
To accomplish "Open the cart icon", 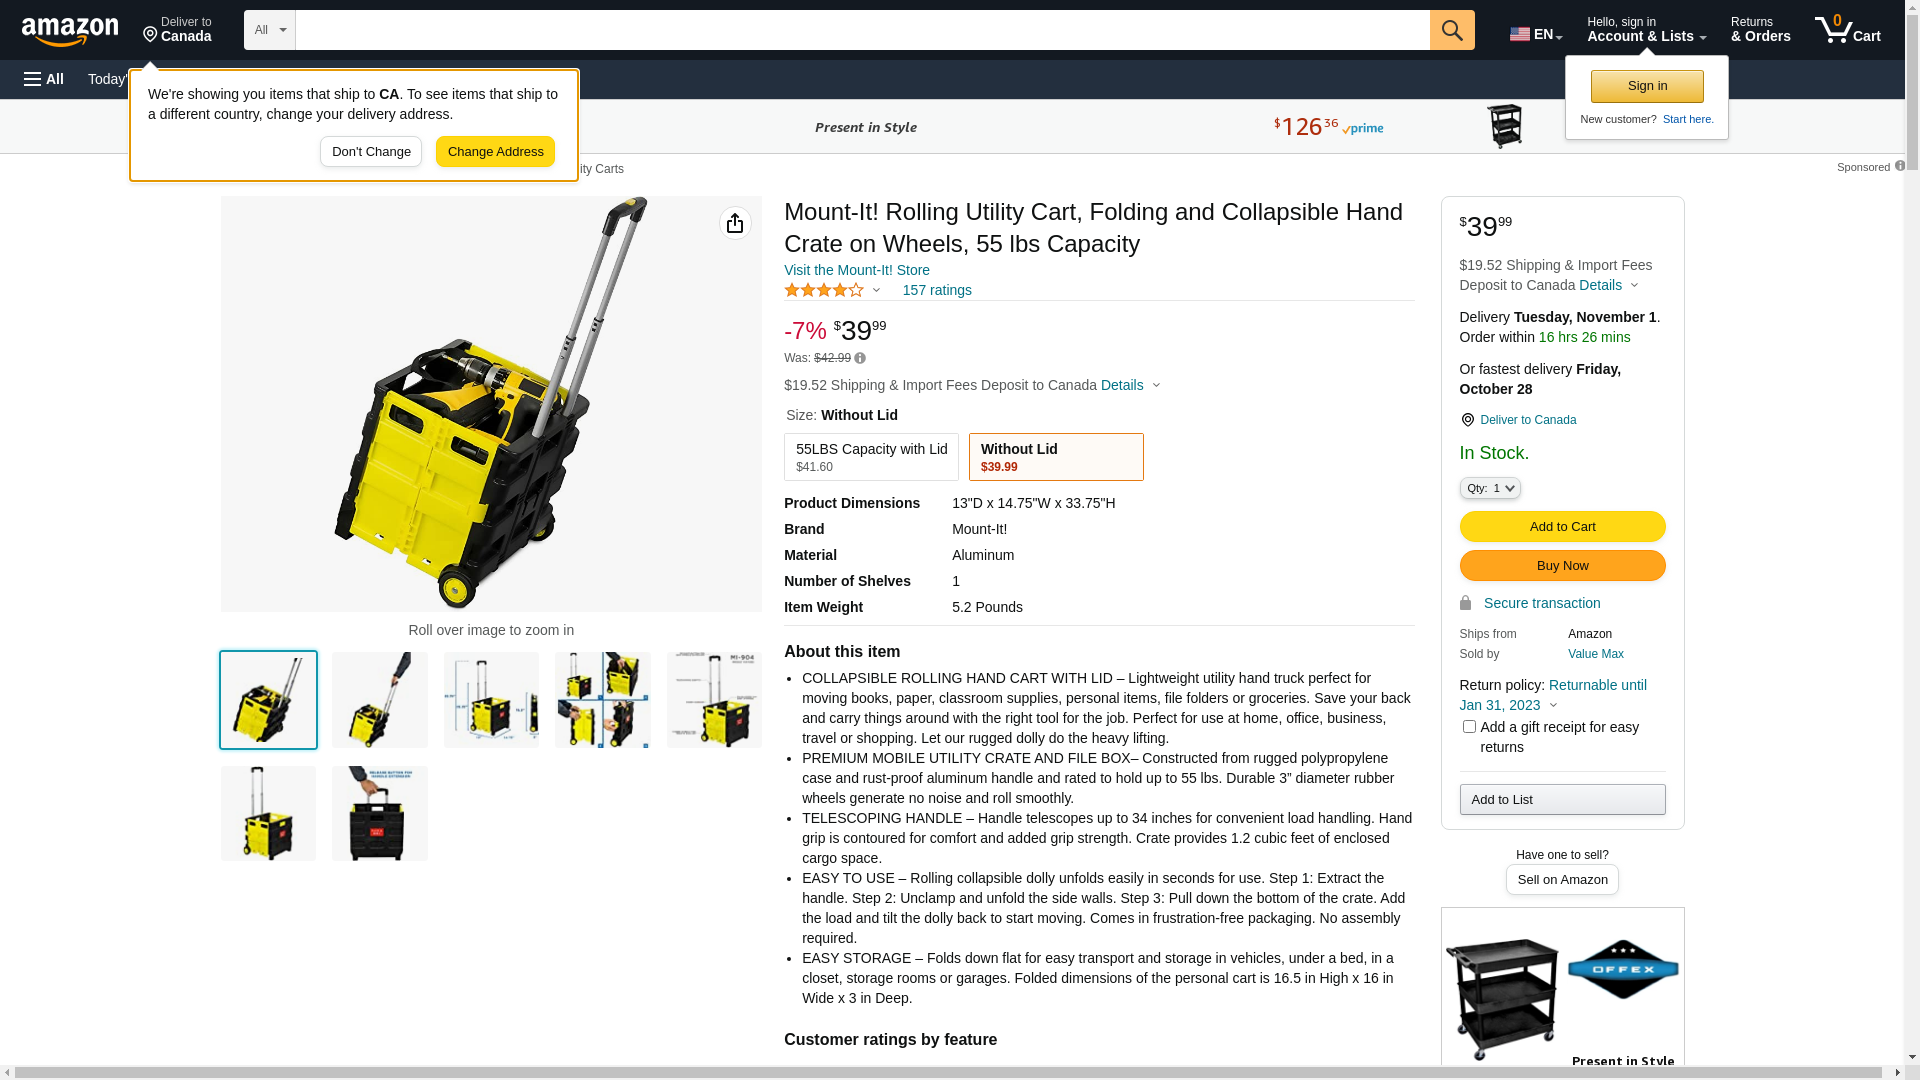I will tap(1847, 30).
